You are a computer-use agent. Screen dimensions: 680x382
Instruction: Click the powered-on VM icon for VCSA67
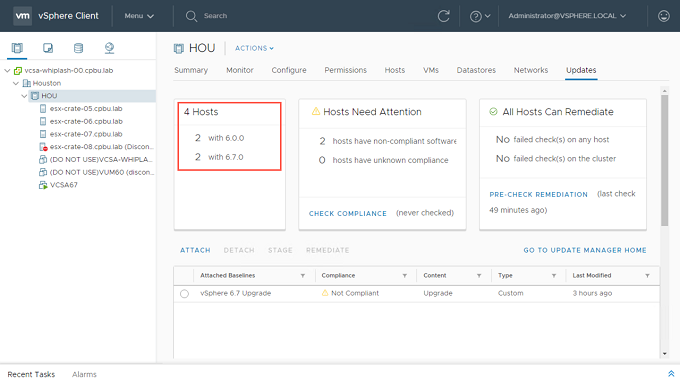point(43,185)
